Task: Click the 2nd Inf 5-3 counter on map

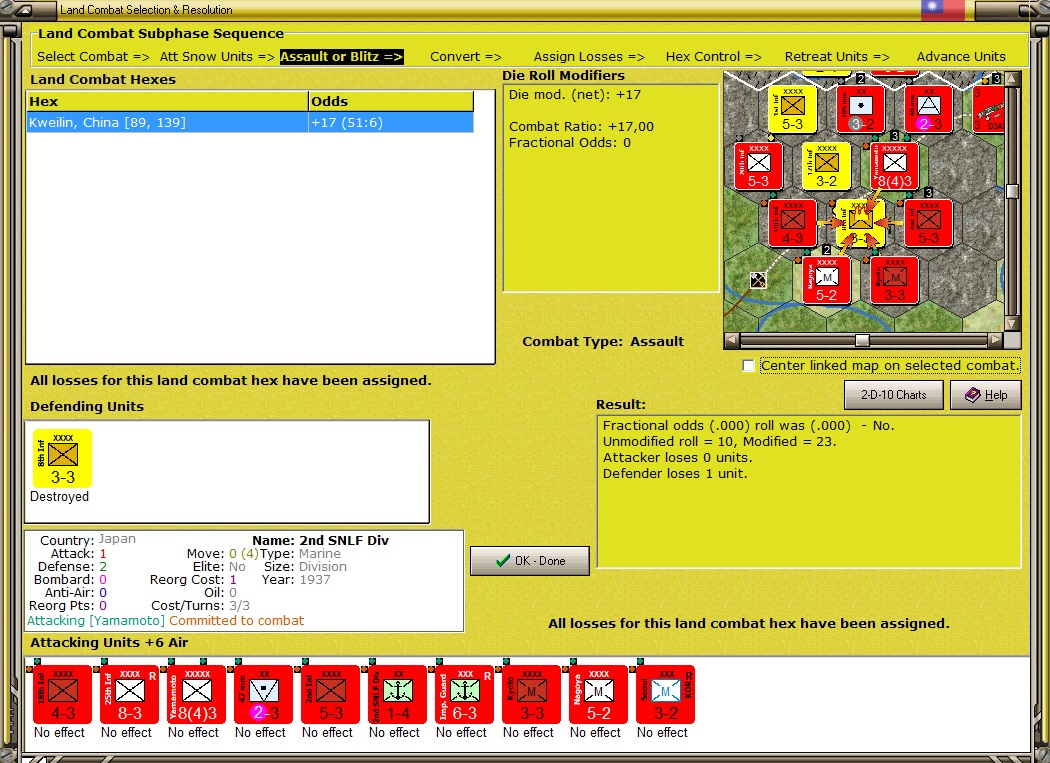Action: [x=928, y=223]
